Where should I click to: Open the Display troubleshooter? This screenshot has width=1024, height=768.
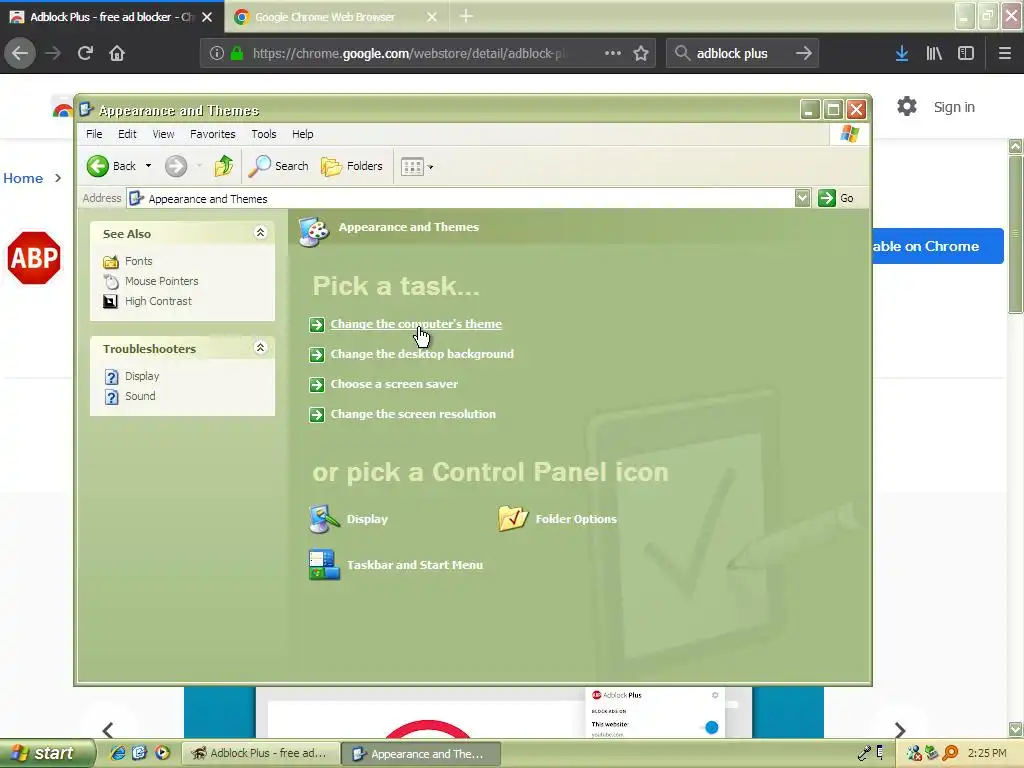142,376
